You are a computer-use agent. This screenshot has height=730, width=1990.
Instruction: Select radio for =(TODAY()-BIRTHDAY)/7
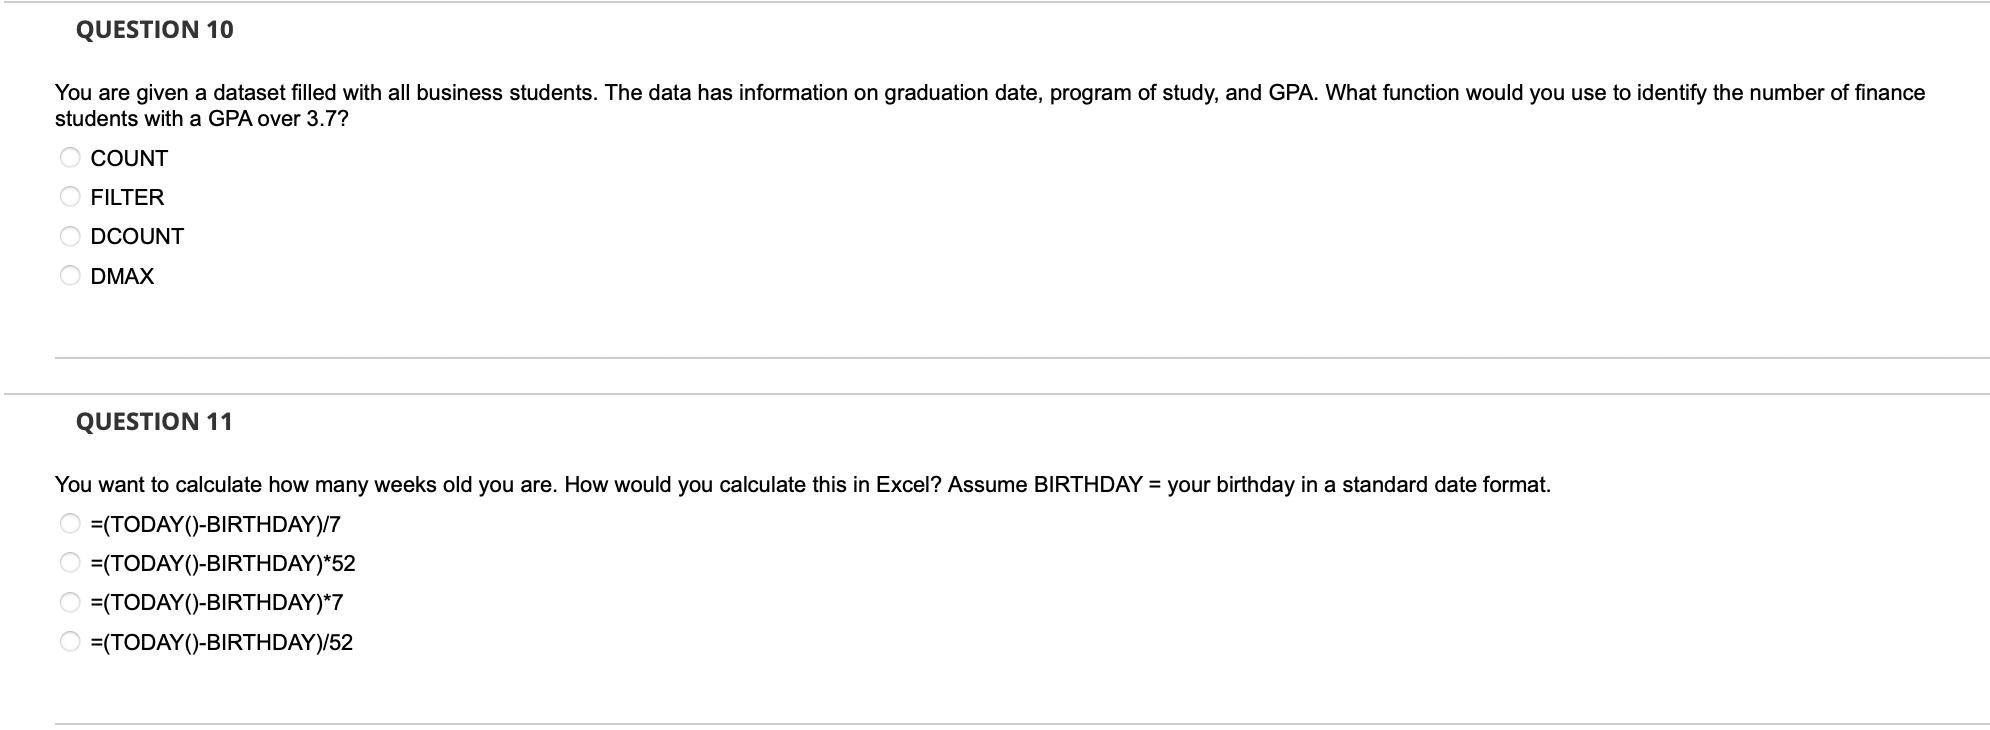coord(70,524)
